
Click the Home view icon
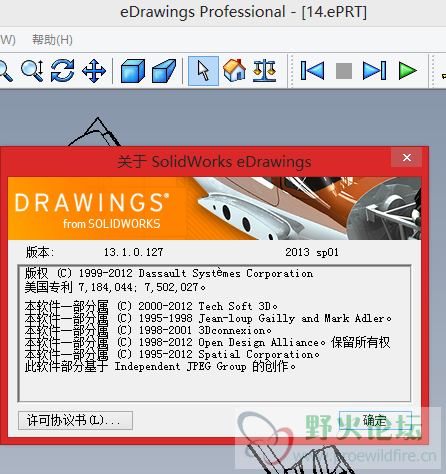tap(235, 71)
